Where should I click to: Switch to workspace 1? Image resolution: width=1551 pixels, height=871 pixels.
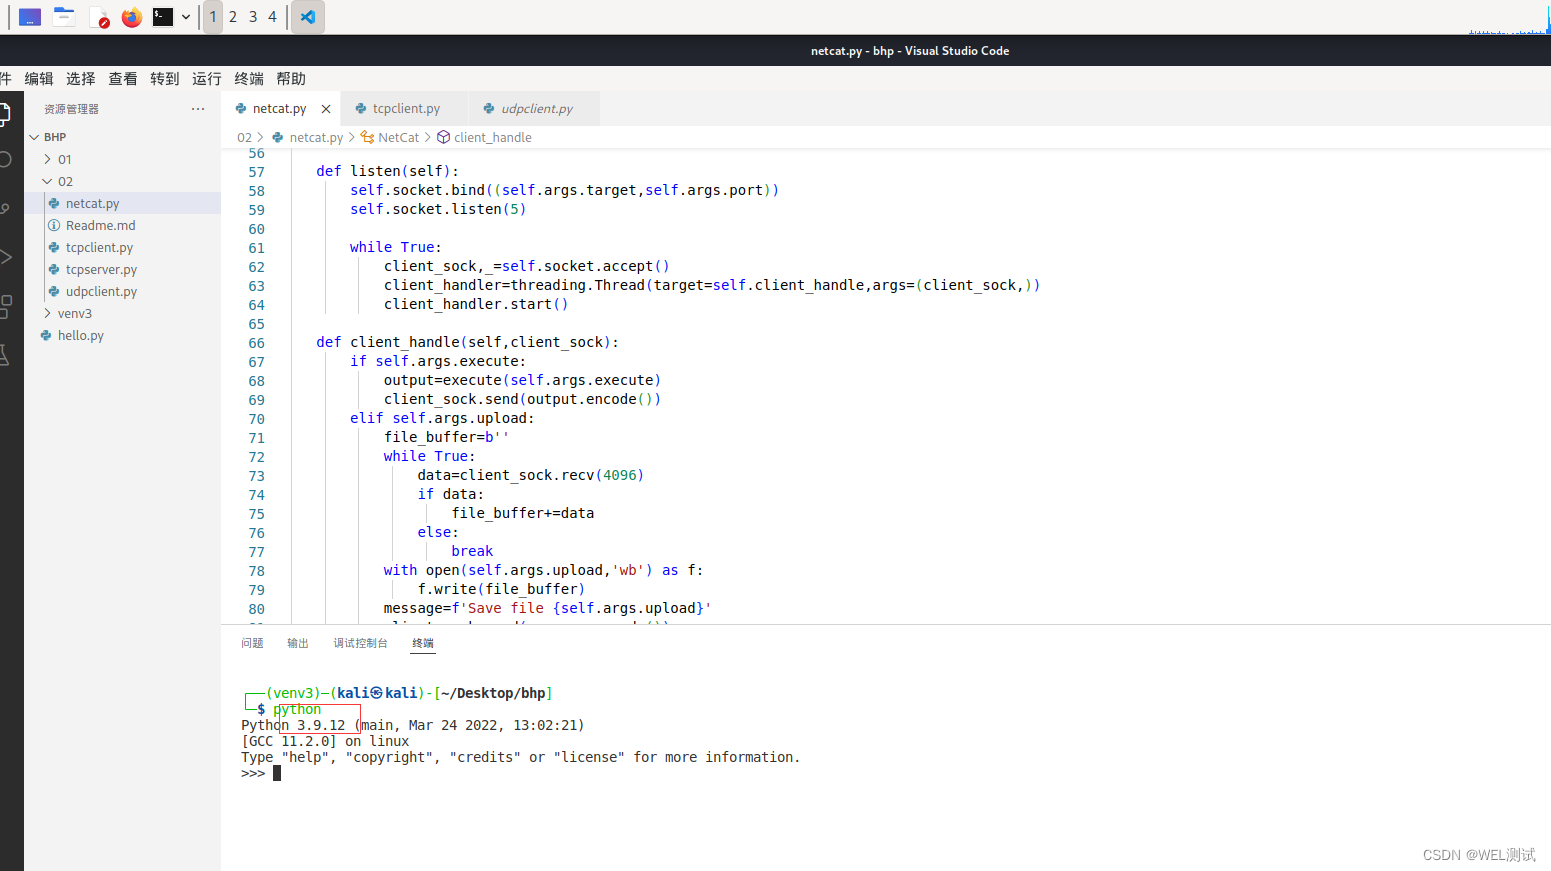click(213, 17)
